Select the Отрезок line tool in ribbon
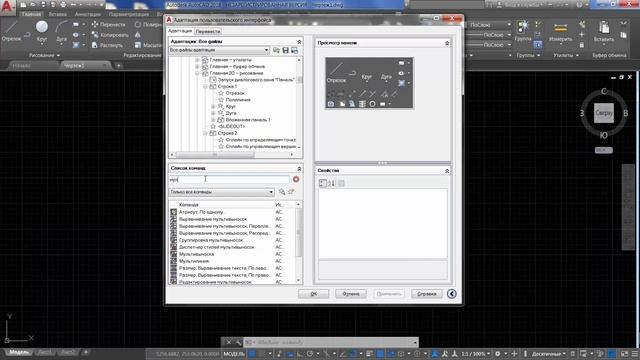Viewport: 640px width, 360px height. pos(11,31)
